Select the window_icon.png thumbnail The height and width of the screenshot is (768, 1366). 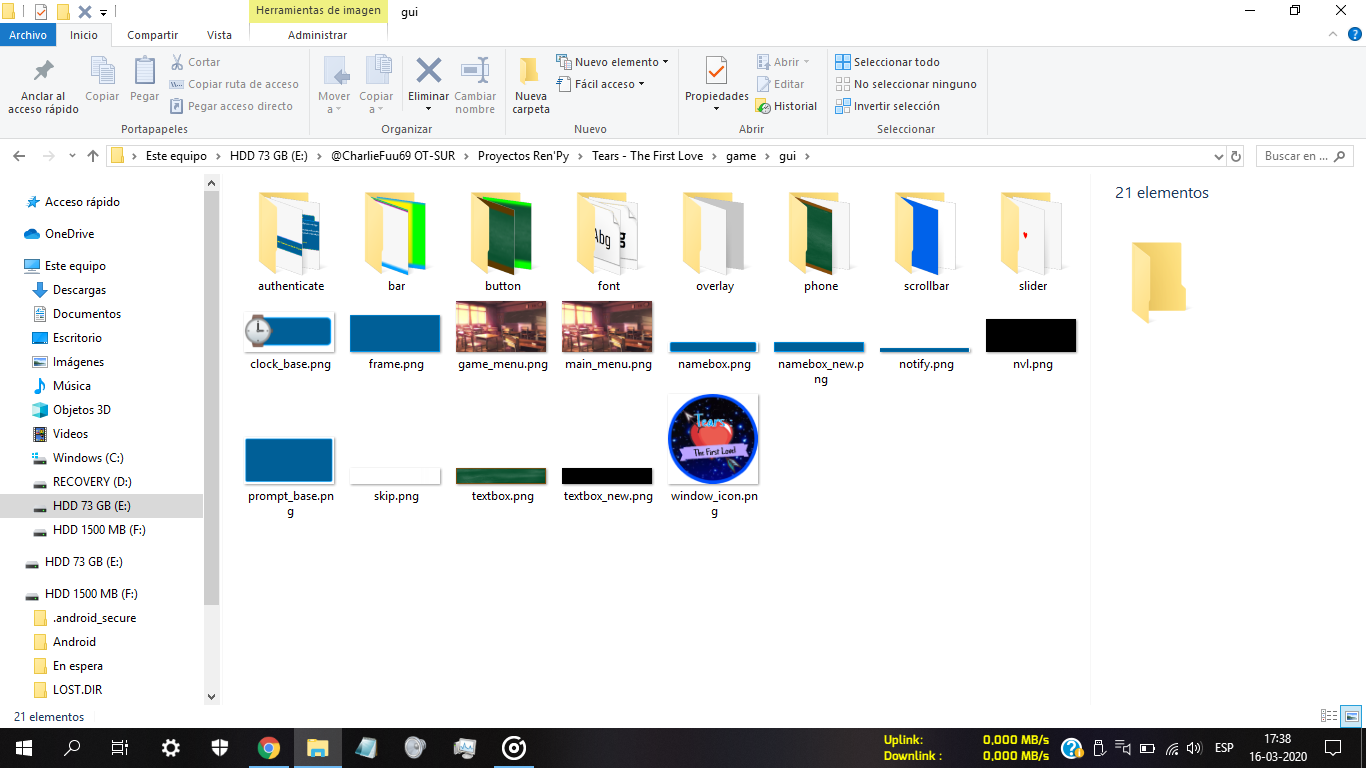click(713, 440)
